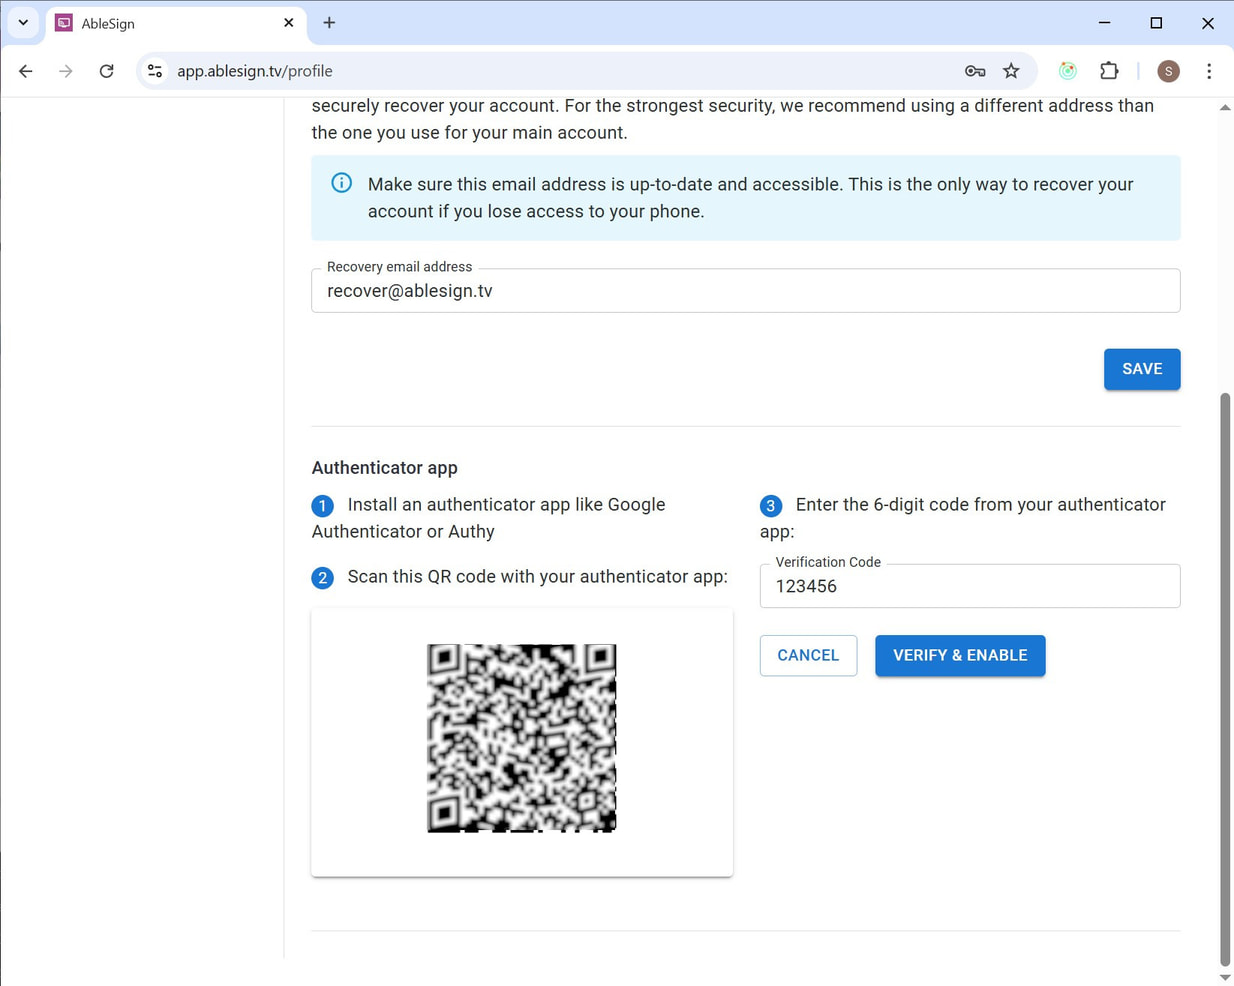Click the Verify & Enable button
This screenshot has height=986, width=1234.
(960, 655)
